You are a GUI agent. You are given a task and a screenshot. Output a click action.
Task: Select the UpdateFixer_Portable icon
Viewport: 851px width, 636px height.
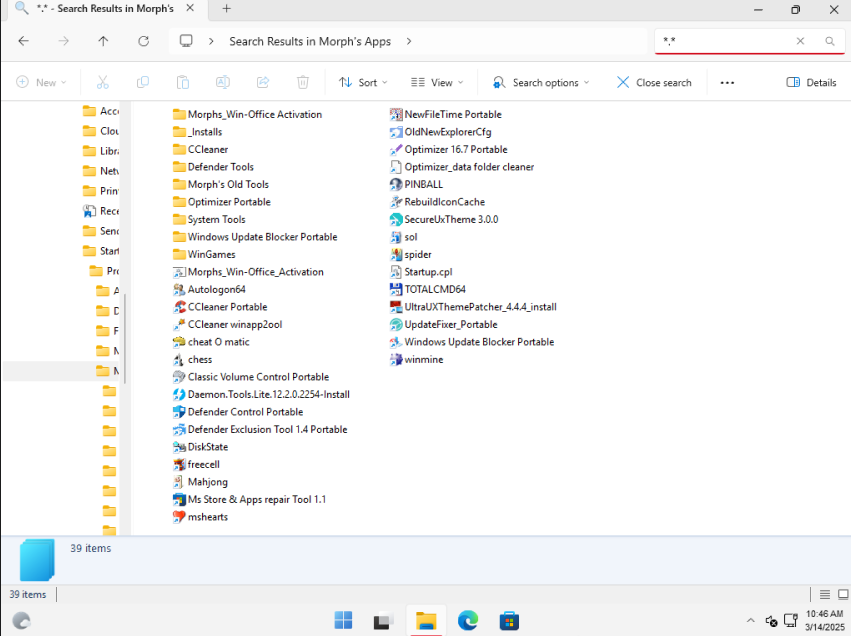[x=396, y=325]
